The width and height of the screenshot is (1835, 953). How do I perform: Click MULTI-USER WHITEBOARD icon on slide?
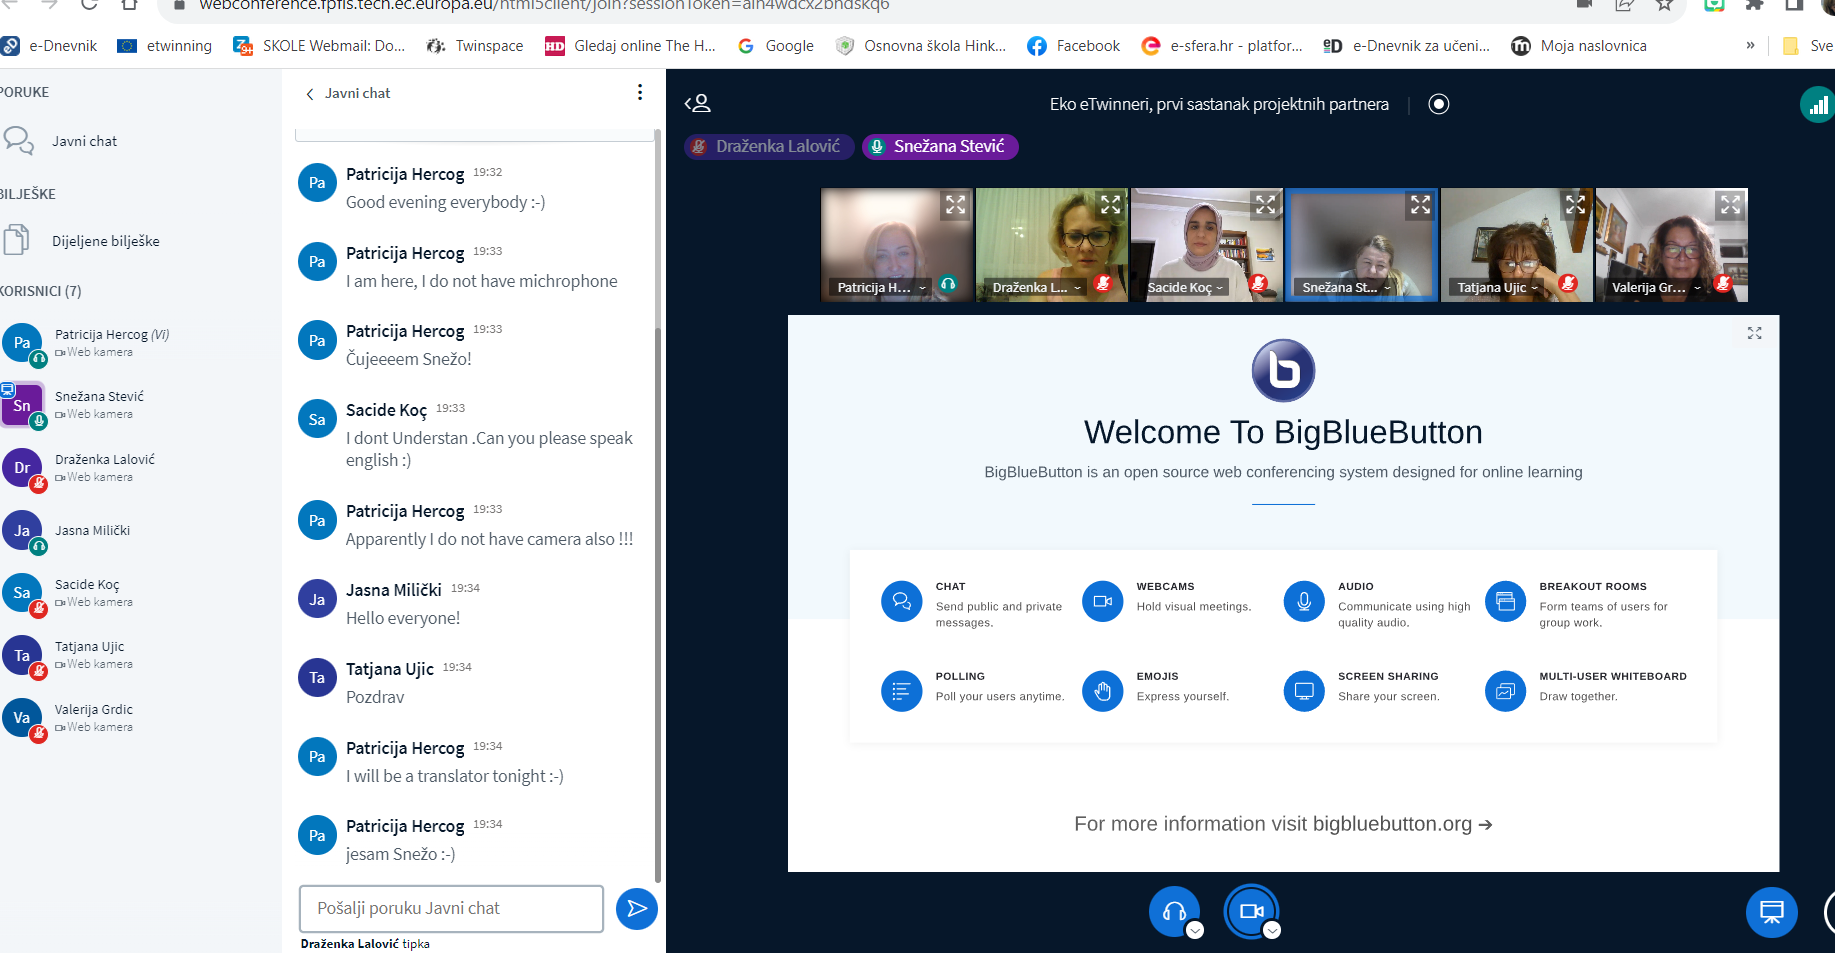[x=1505, y=691]
